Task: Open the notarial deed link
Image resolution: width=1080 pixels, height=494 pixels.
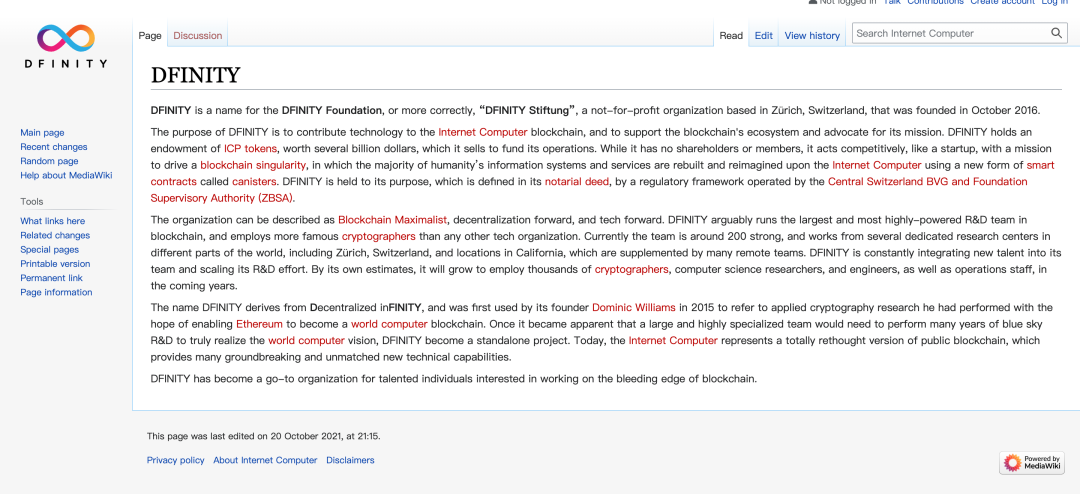Action: (577, 182)
